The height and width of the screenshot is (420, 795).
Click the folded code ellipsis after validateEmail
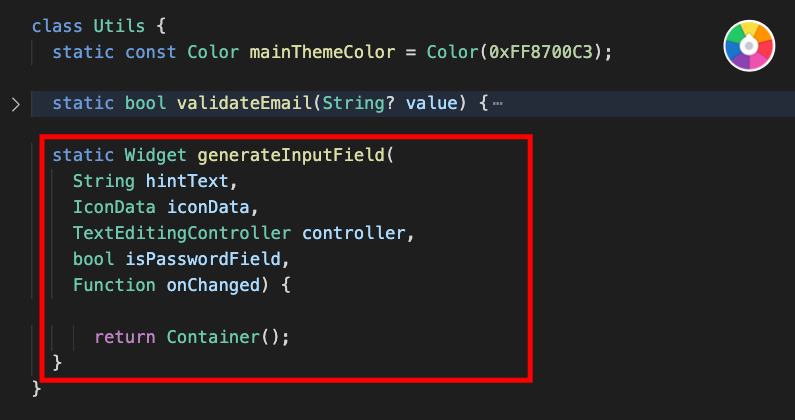click(497, 104)
